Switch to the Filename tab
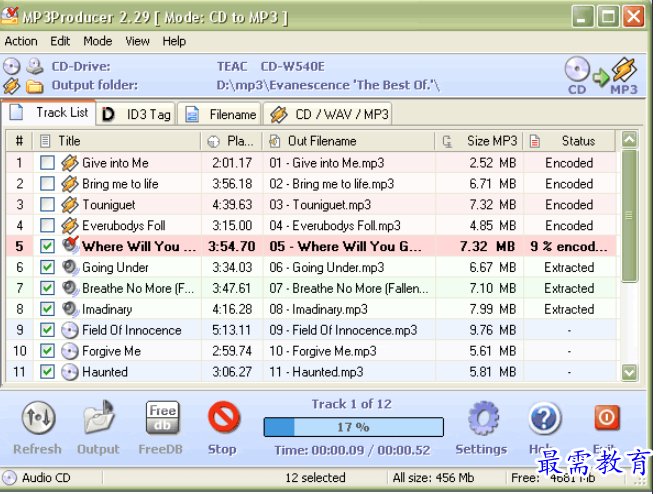Screen dimensions: 659x494 click(x=221, y=114)
